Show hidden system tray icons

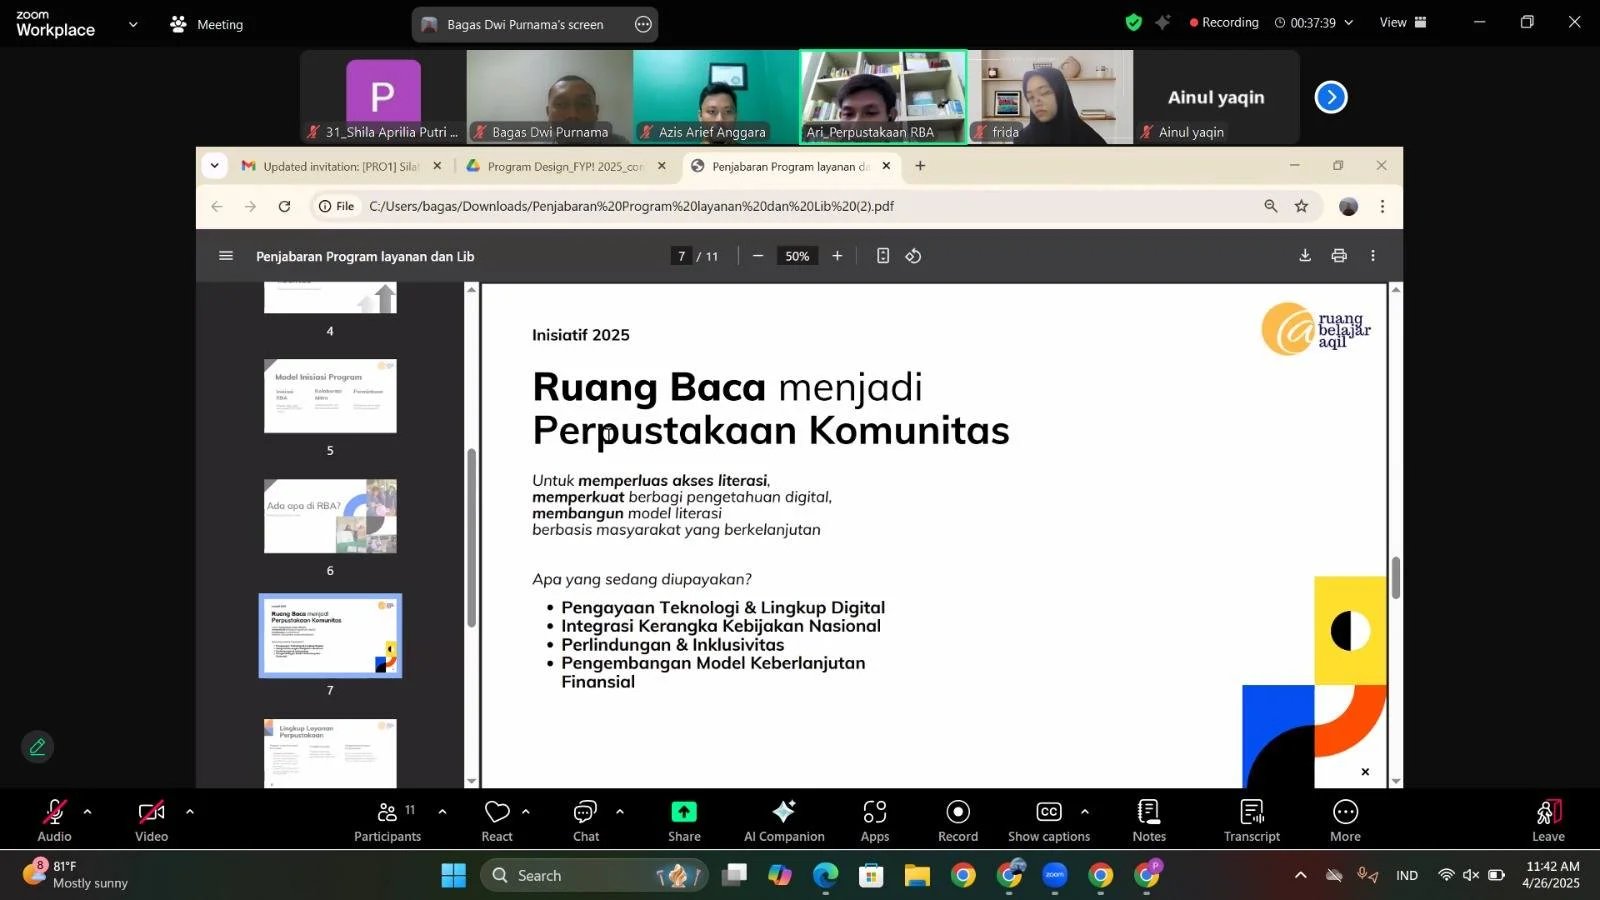click(1300, 876)
